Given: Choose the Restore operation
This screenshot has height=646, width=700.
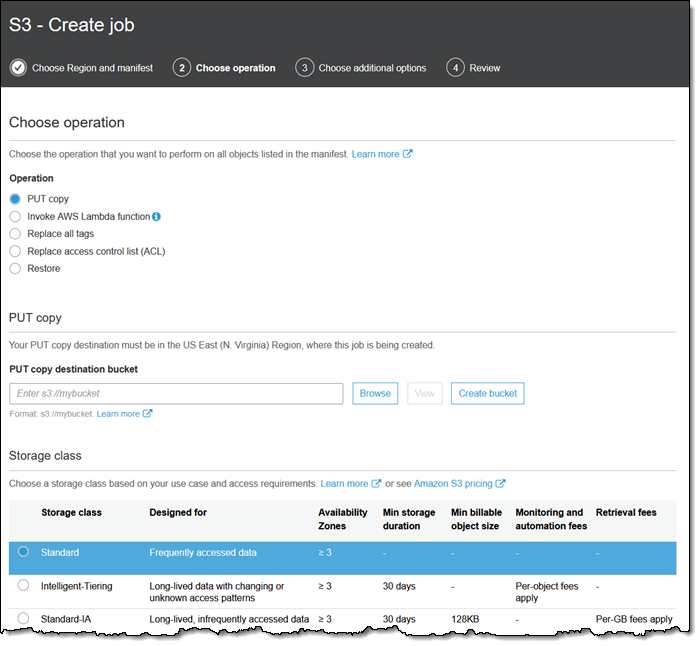Looking at the screenshot, I should [x=15, y=268].
